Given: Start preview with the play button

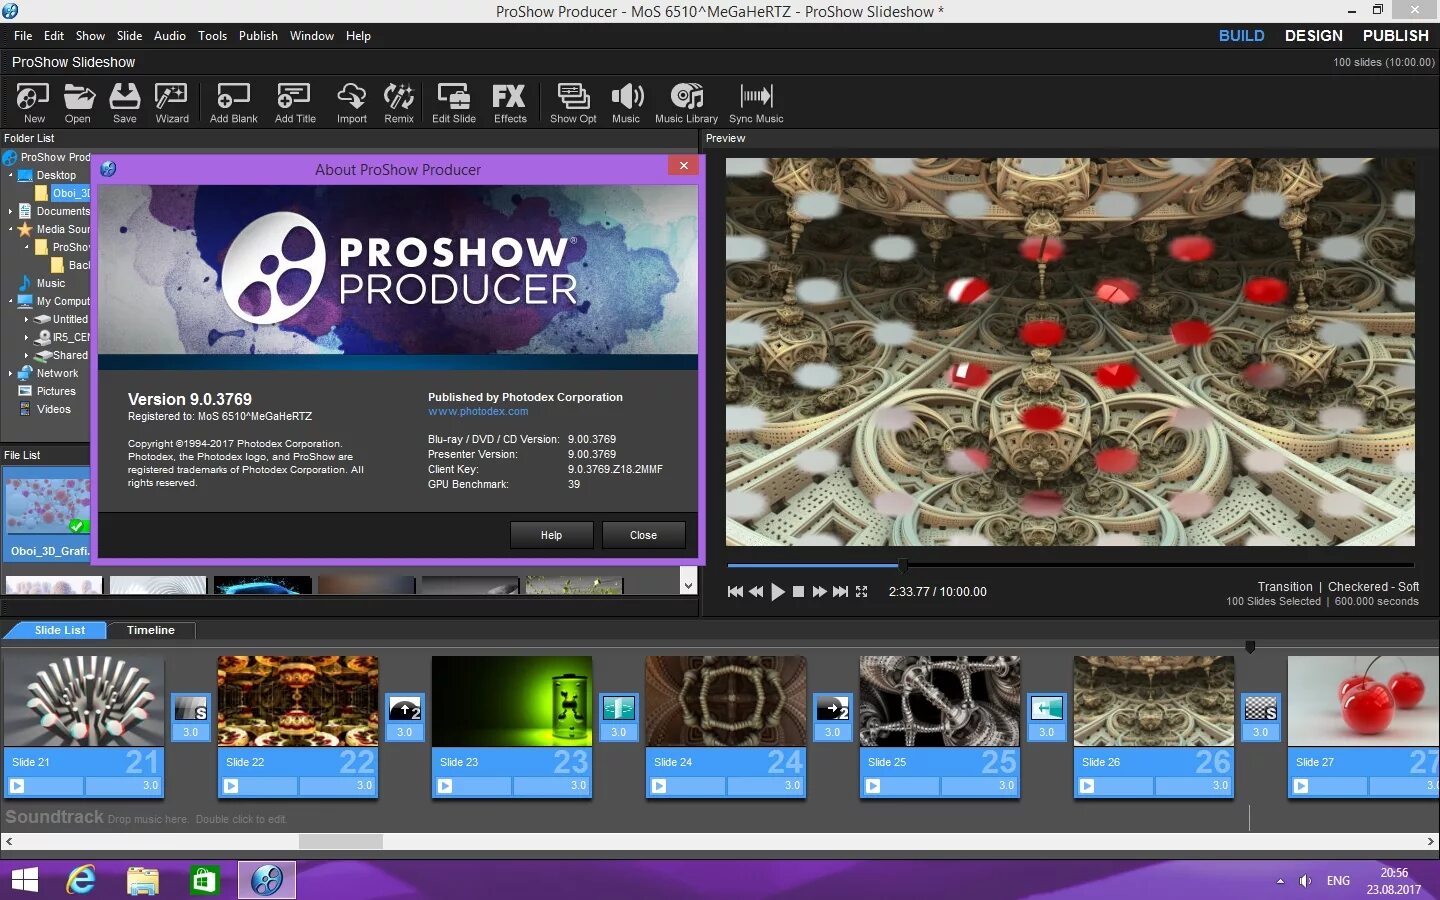Looking at the screenshot, I should (778, 592).
